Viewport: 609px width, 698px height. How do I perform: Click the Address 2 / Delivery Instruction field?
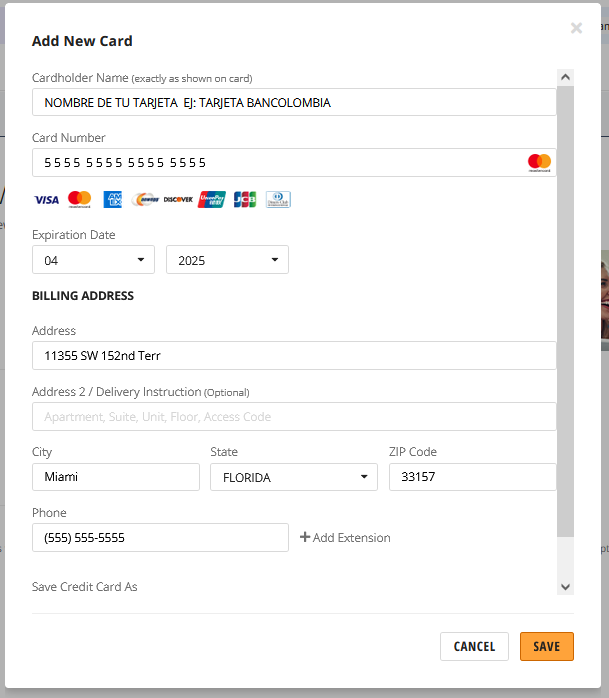pyautogui.click(x=294, y=416)
